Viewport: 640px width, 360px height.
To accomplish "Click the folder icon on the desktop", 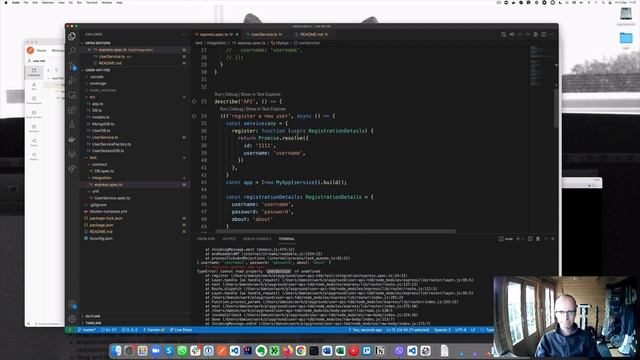I will pos(626,39).
